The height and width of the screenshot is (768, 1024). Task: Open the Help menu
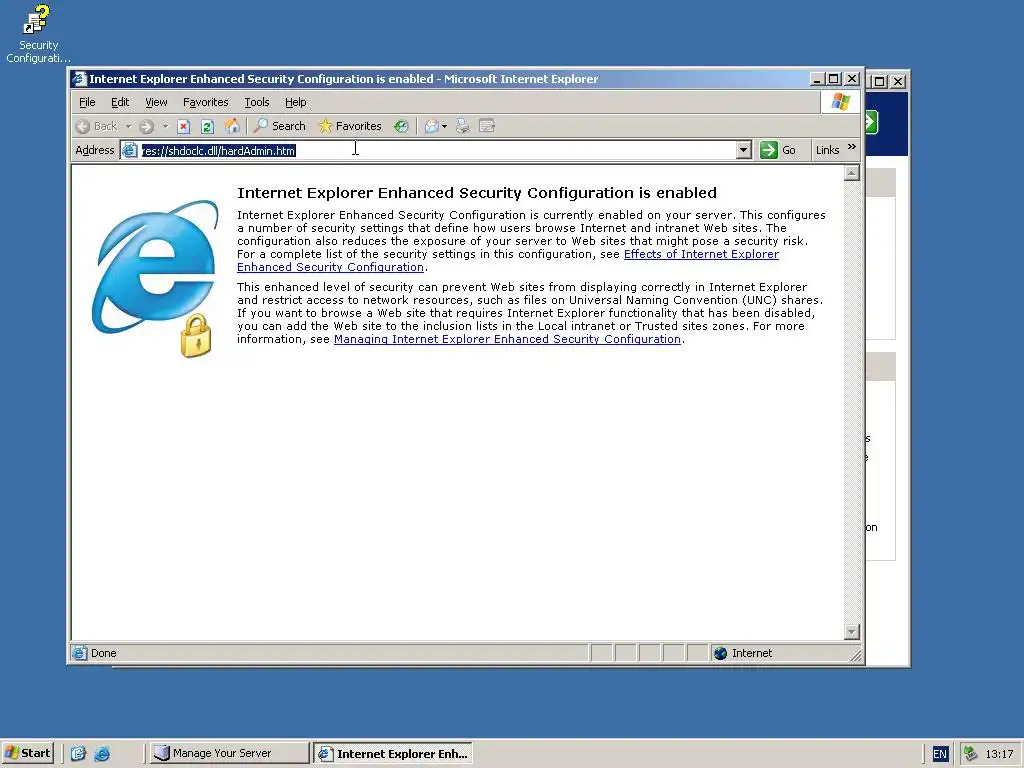pos(296,102)
